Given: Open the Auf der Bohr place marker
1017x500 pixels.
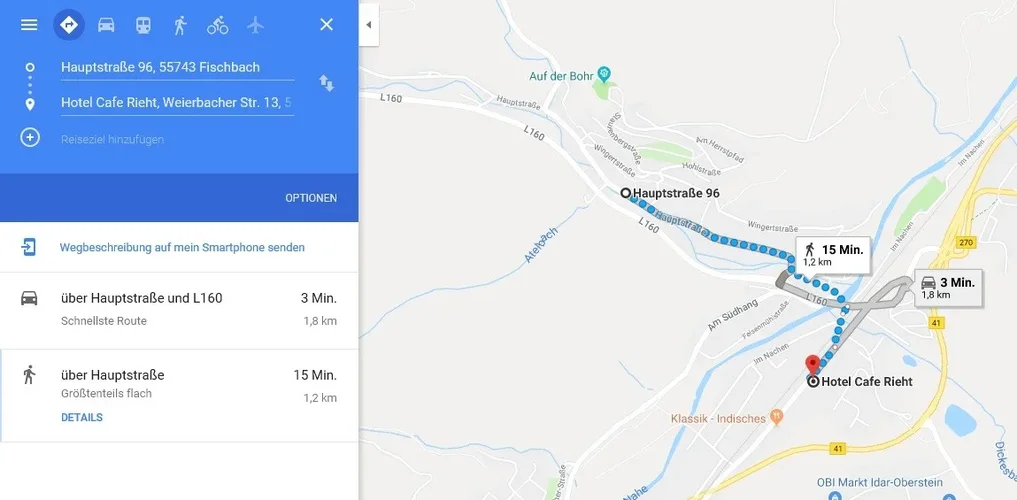Looking at the screenshot, I should click(604, 75).
